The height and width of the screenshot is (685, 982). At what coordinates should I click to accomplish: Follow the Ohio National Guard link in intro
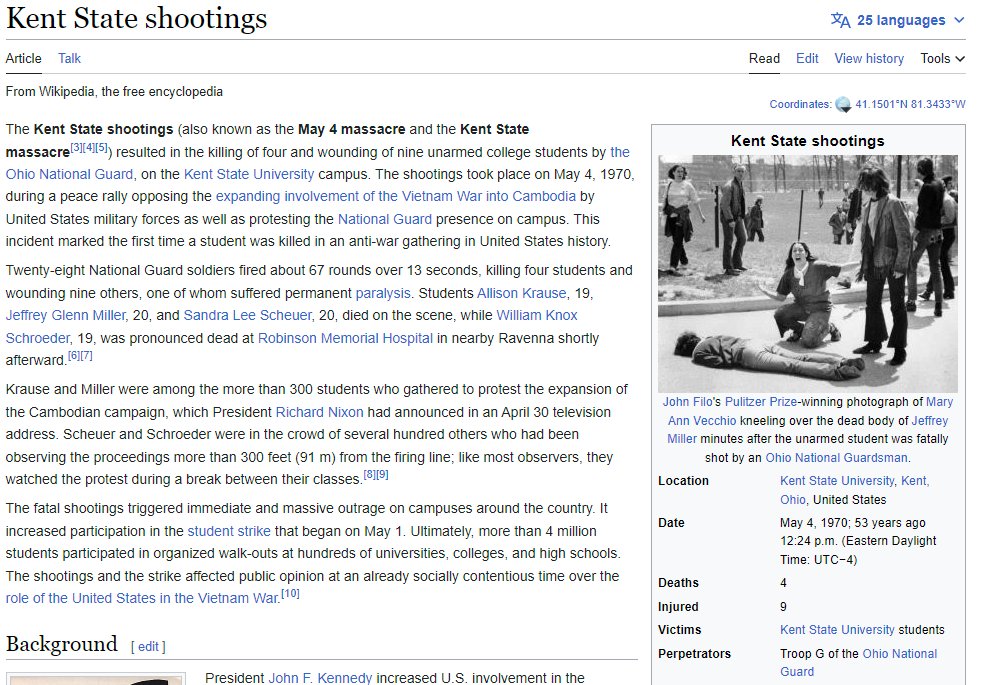(70, 174)
